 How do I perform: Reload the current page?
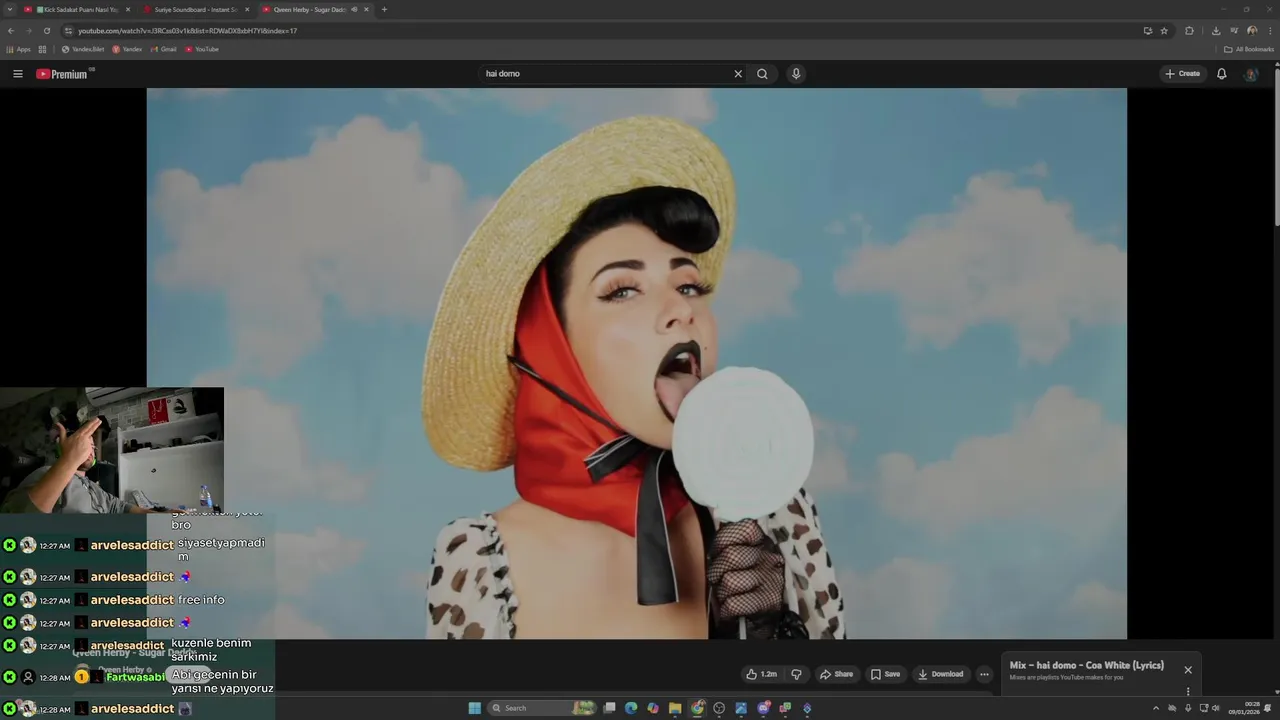46,31
